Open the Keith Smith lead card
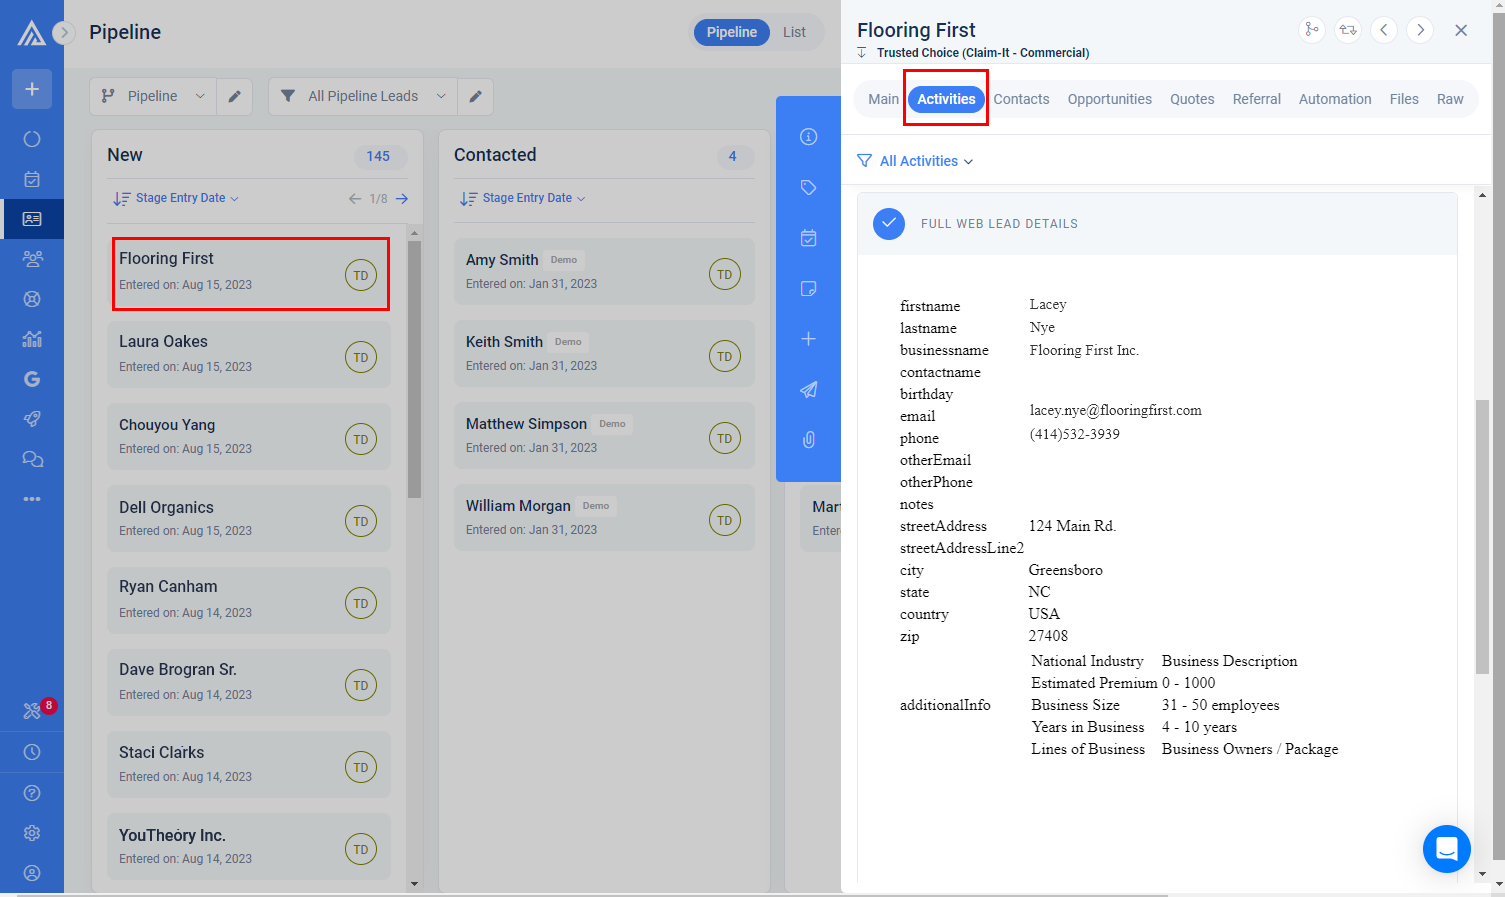This screenshot has height=897, width=1505. [x=604, y=354]
